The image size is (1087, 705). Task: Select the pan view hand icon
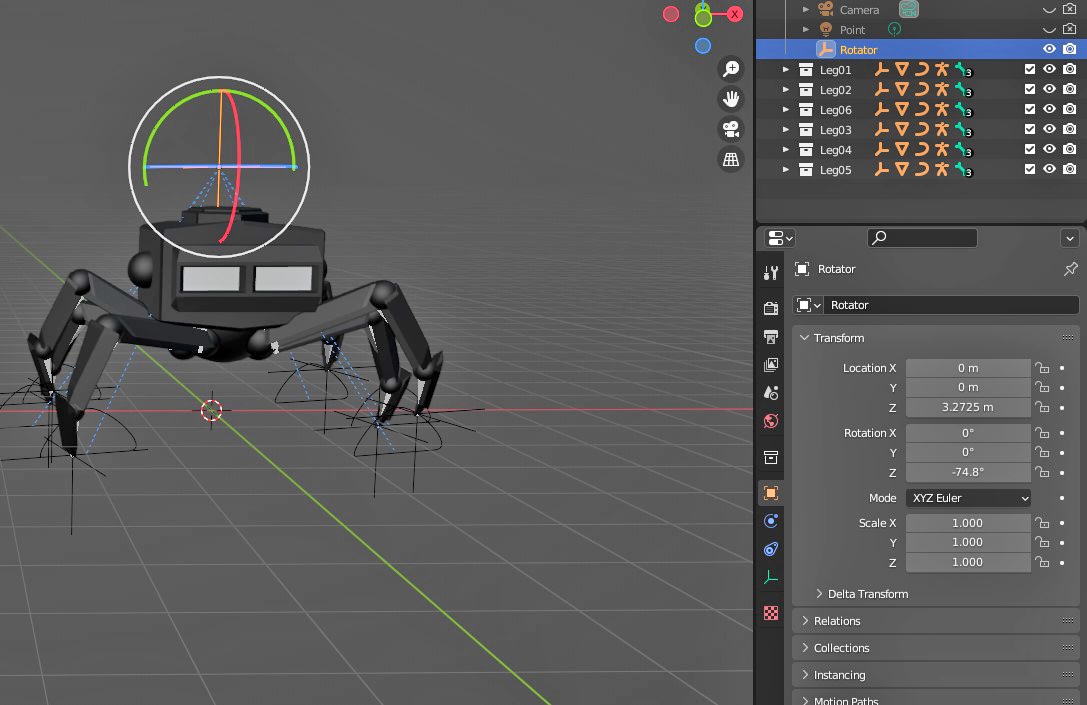pyautogui.click(x=731, y=98)
